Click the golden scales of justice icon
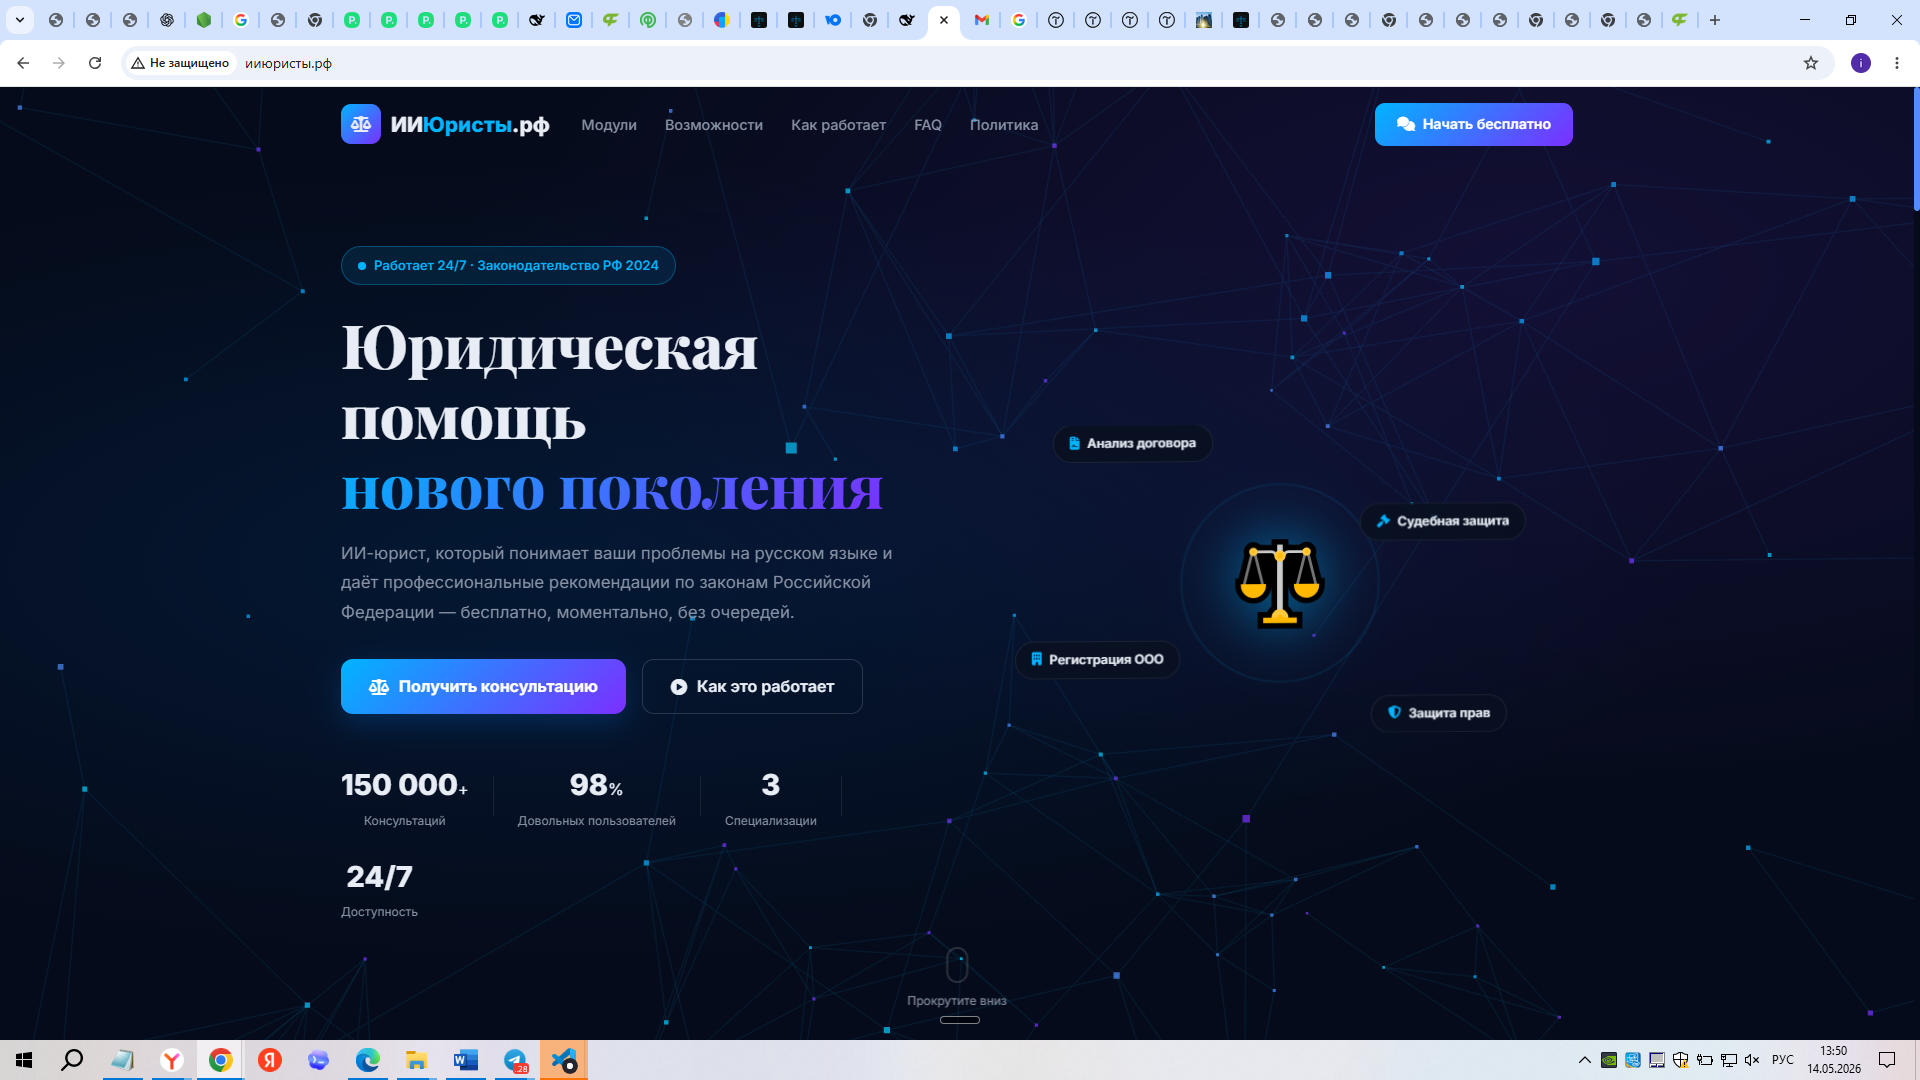Image resolution: width=1920 pixels, height=1080 pixels. [1279, 583]
